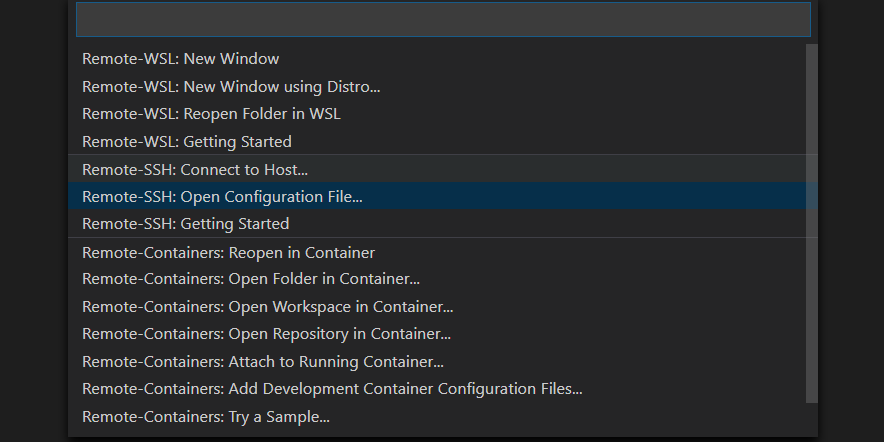
Task: Click the "Connect to Host..." text
Action: coord(244,170)
